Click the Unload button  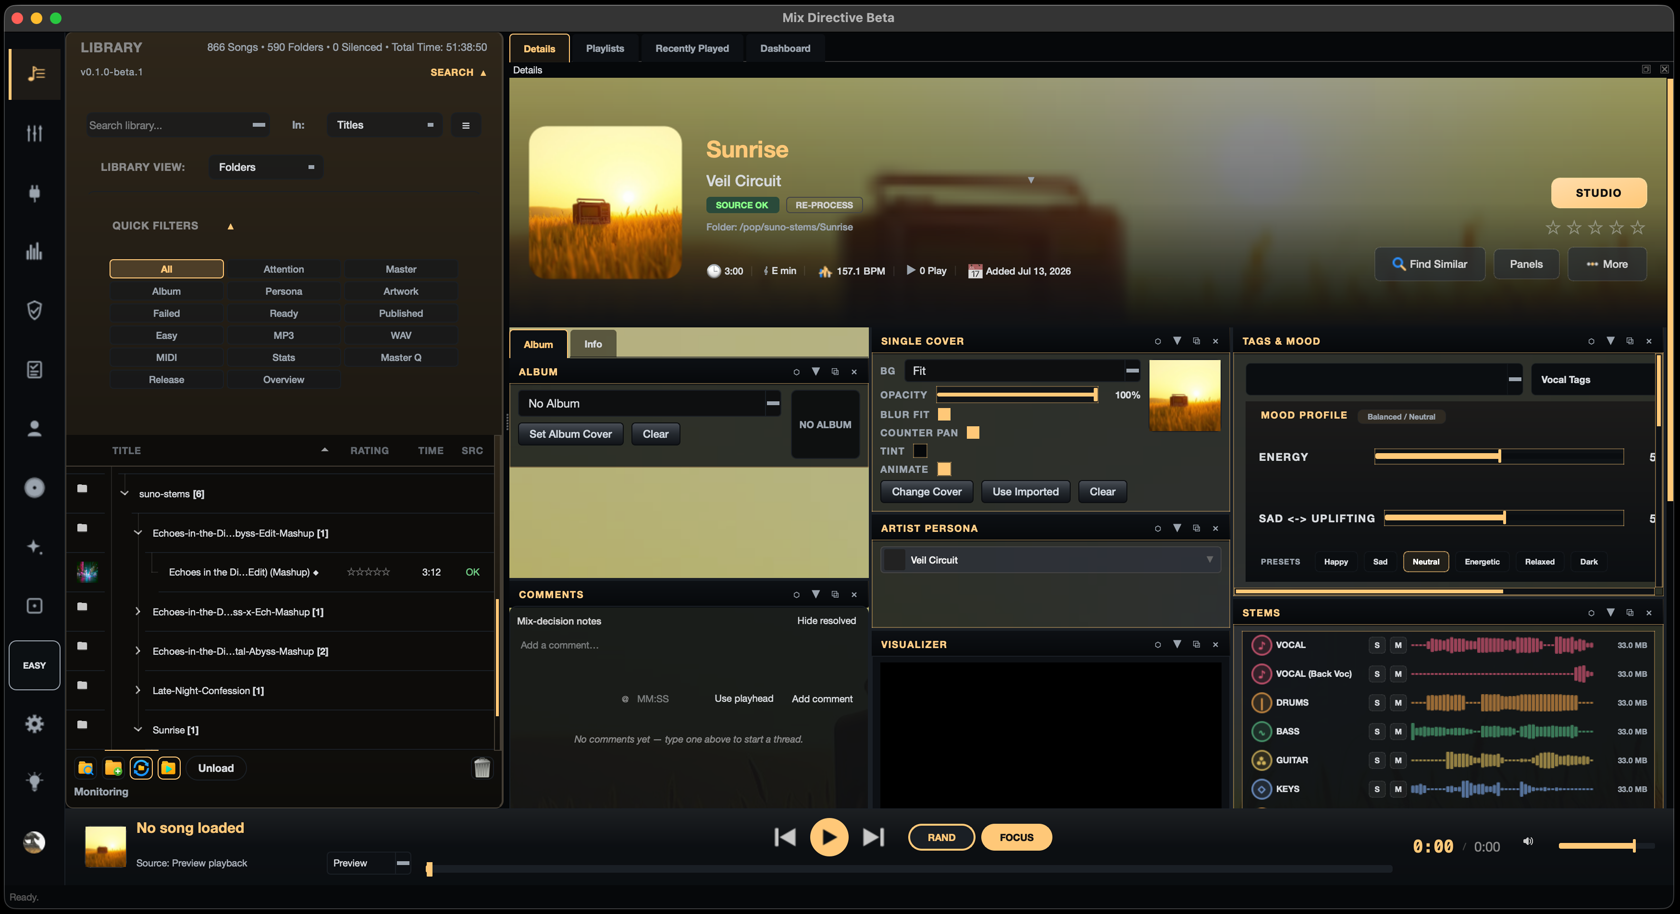[216, 768]
